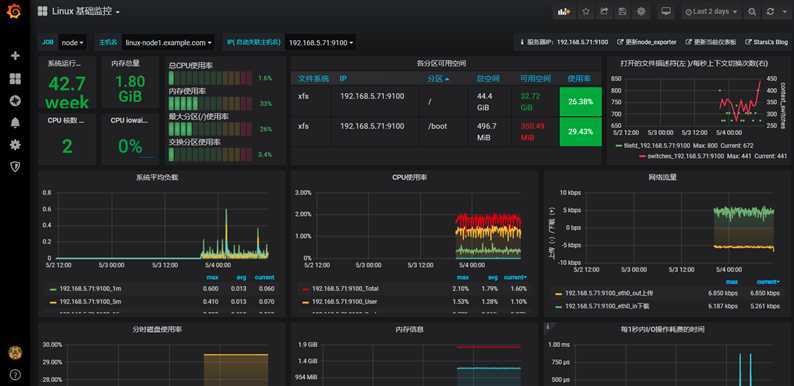Screen dimensions: 794x386
Task: Open the CPU使用率 panel title menu
Action: coord(410,177)
